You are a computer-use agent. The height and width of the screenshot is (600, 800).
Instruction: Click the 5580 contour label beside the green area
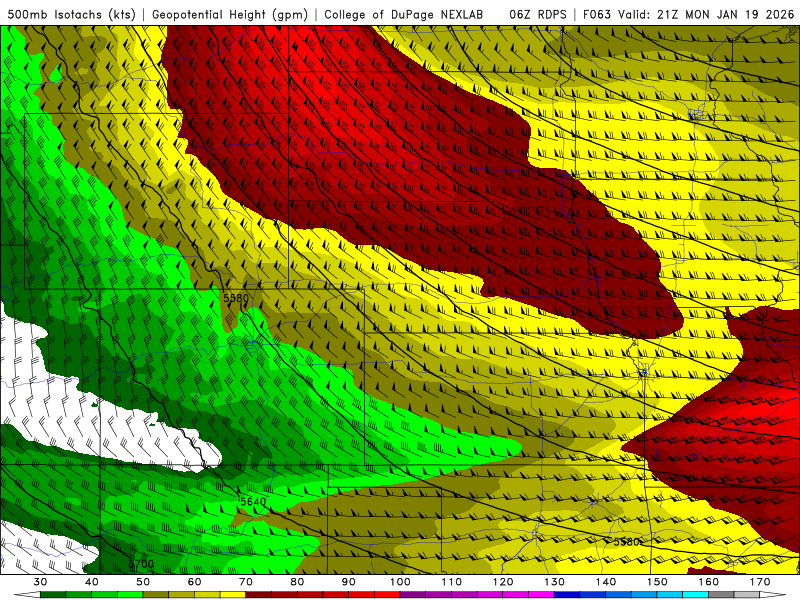point(236,297)
